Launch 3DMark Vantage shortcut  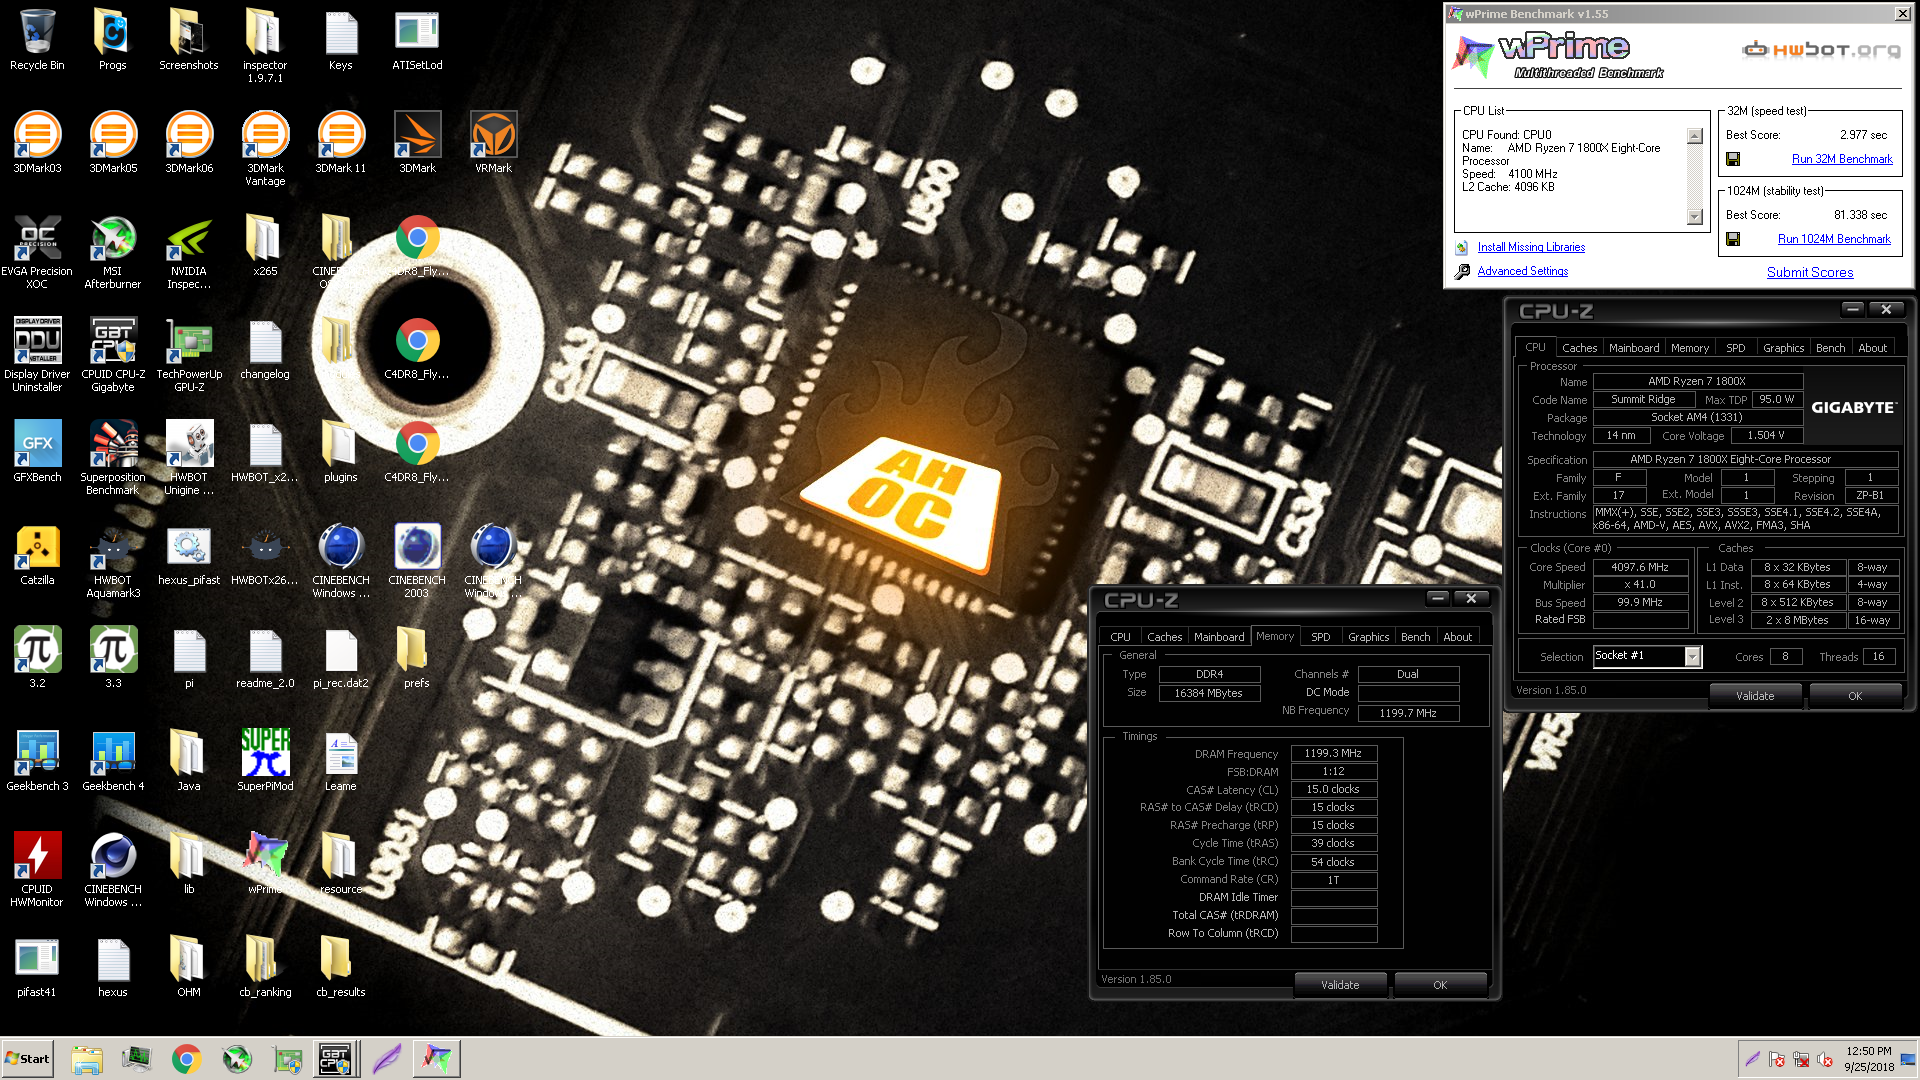(265, 148)
